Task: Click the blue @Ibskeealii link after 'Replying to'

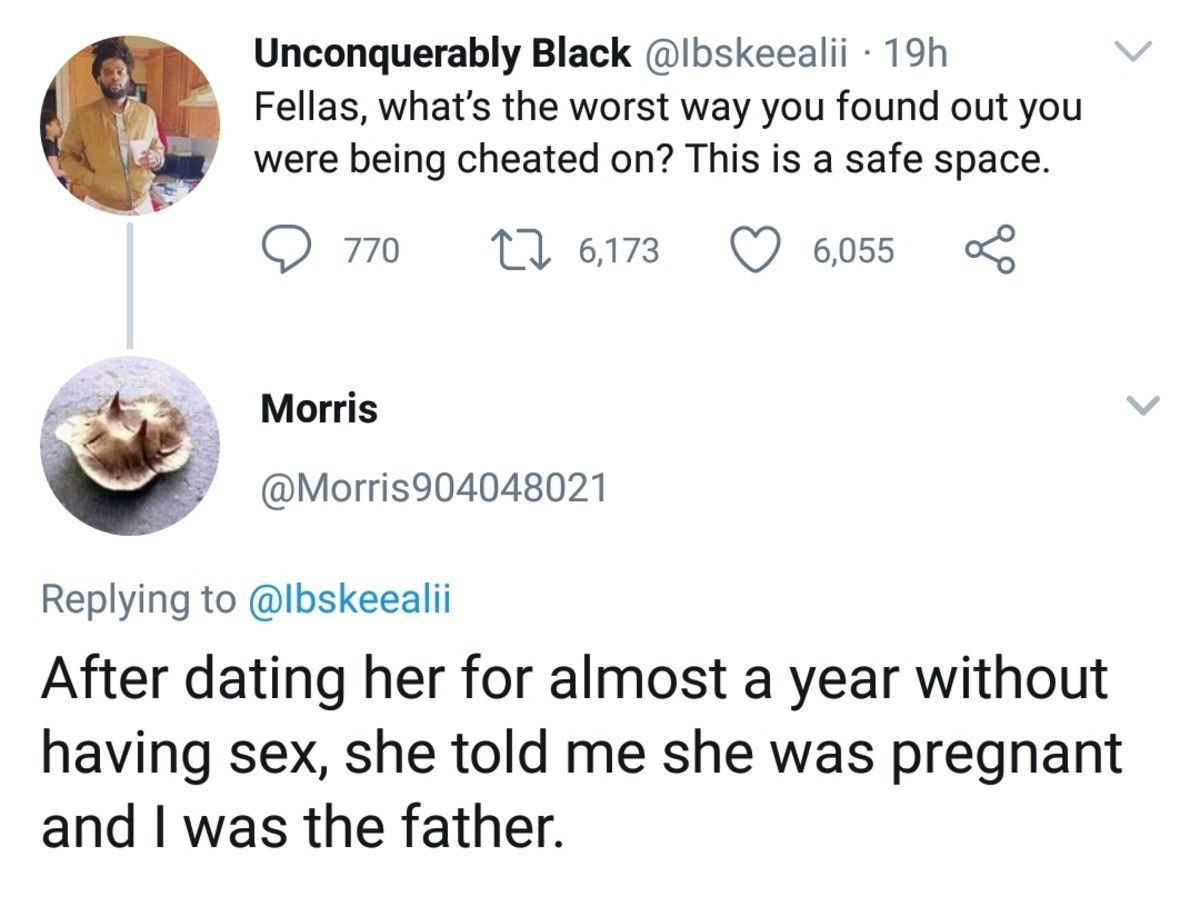Action: (348, 598)
